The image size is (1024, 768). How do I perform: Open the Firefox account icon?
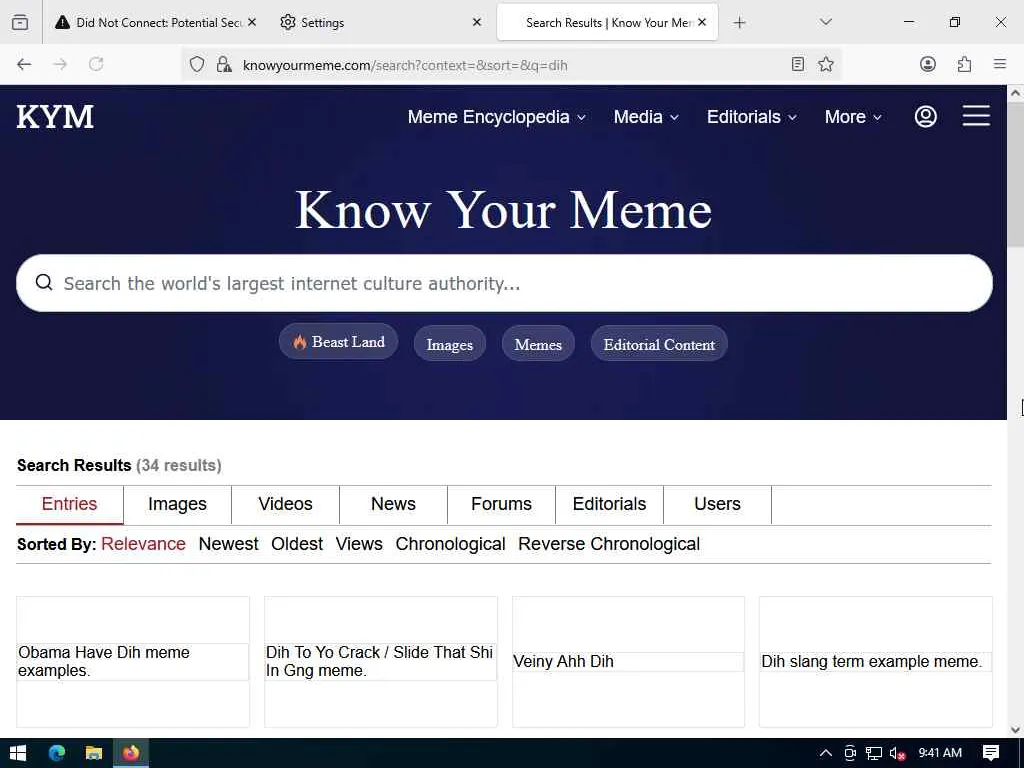point(927,64)
